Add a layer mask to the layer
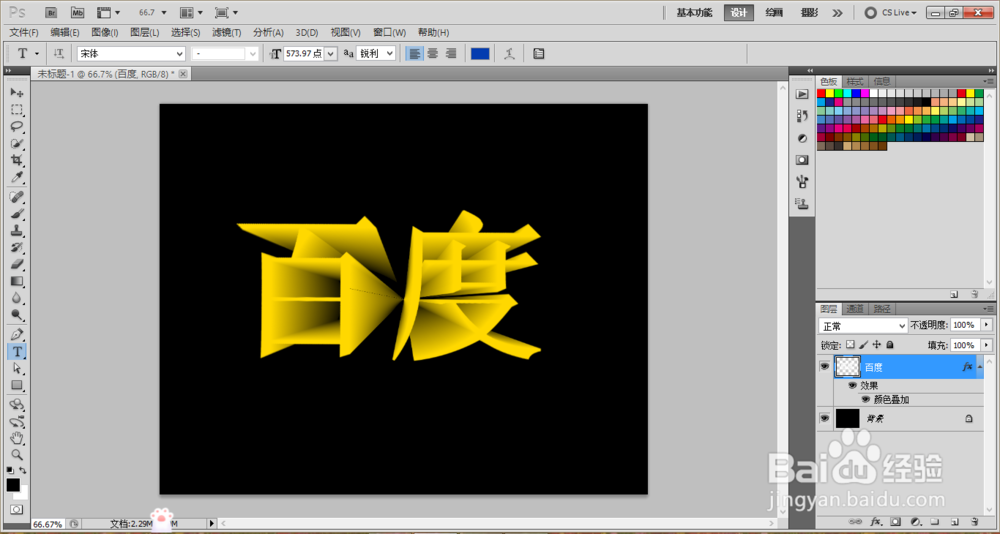This screenshot has height=534, width=1000. click(895, 521)
